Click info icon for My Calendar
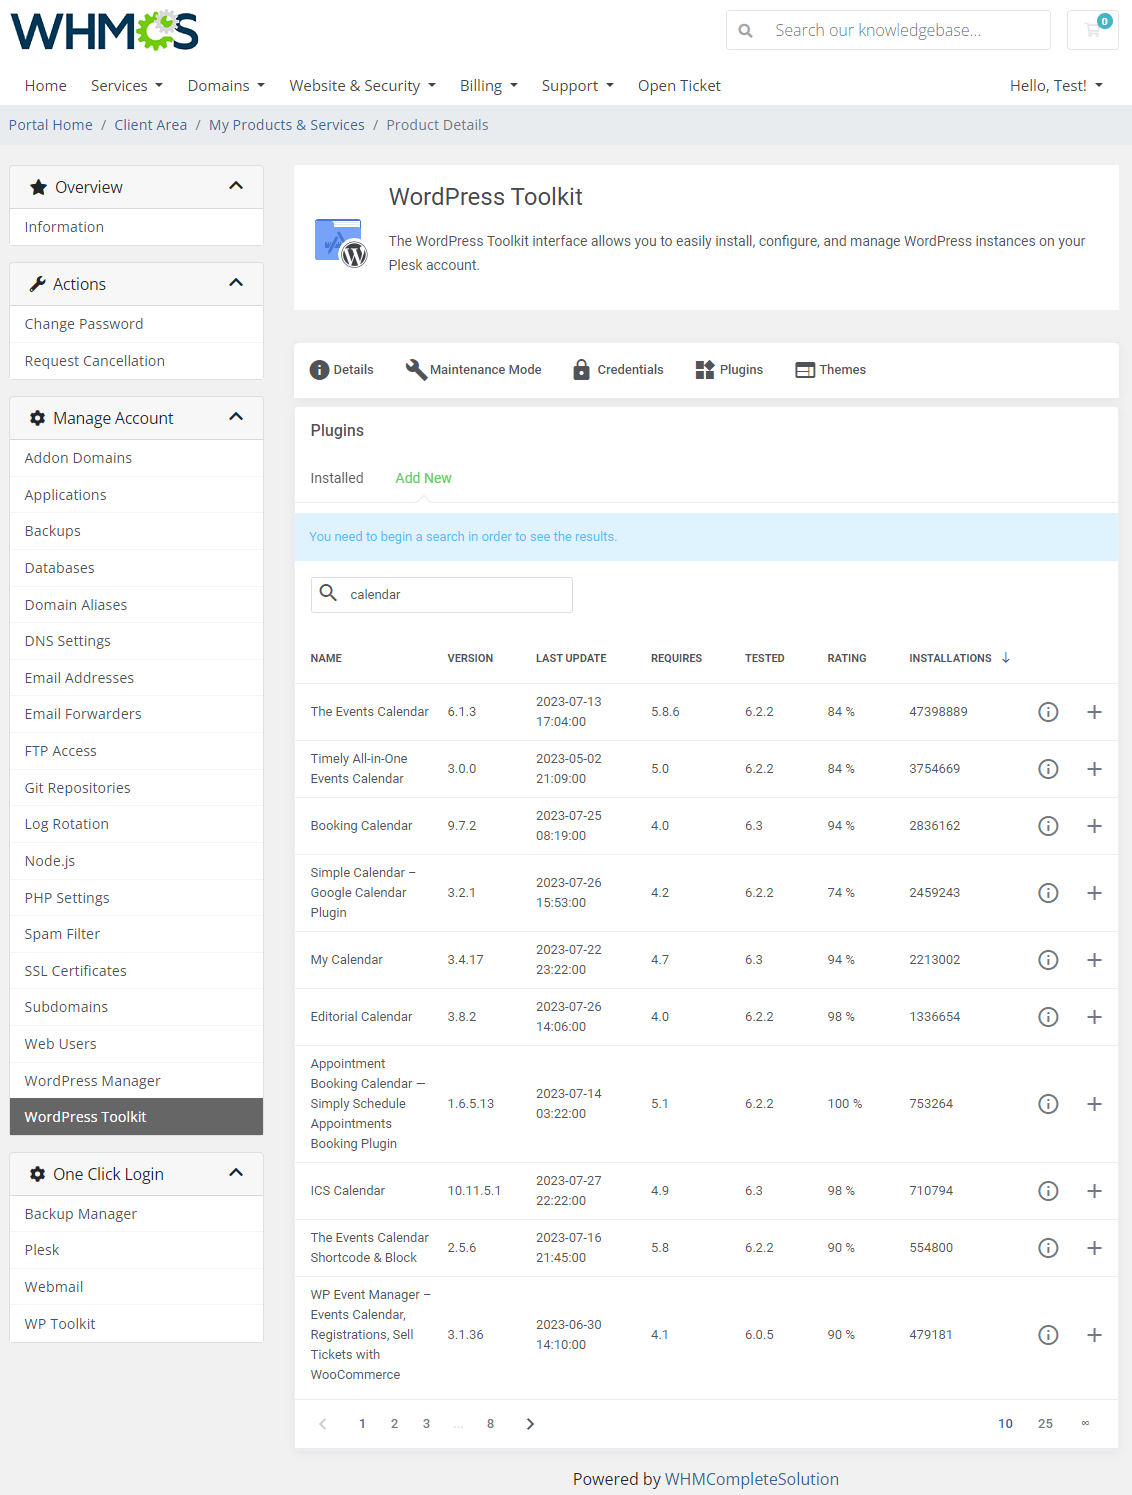Screen dimensions: 1132x1495 [x=1048, y=960]
